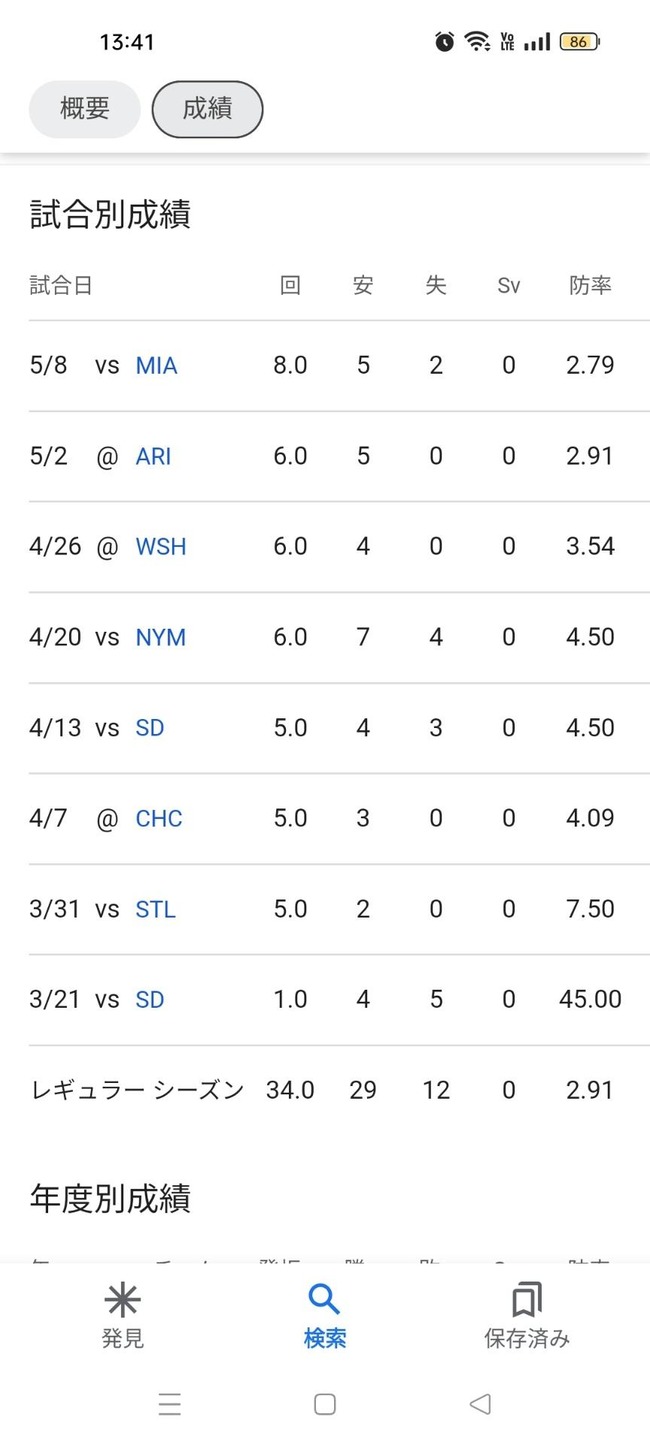Switch to the 概要 tab
The height and width of the screenshot is (1444, 650).
pos(85,109)
